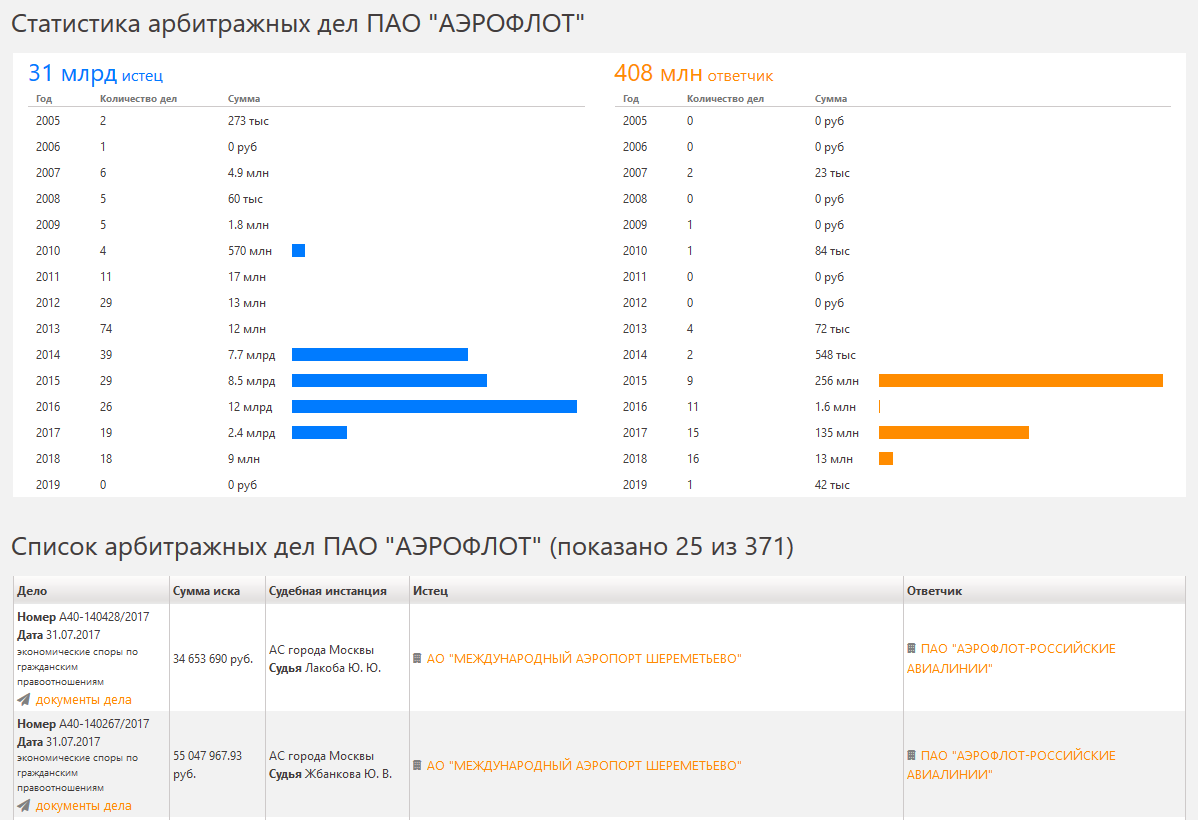Open plaintiff link АО 'Международный аэропорт Шереметьево' in case A40-140428/2017
Image resolution: width=1198 pixels, height=820 pixels.
pyautogui.click(x=584, y=659)
